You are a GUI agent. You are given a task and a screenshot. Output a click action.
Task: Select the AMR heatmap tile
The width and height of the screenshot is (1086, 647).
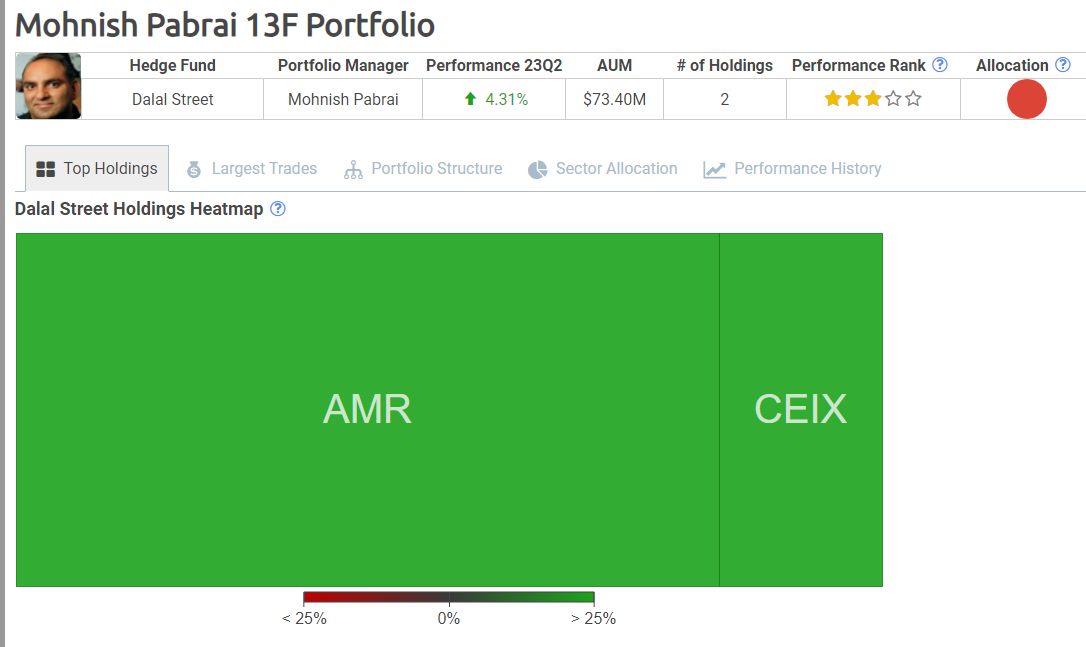[x=368, y=409]
